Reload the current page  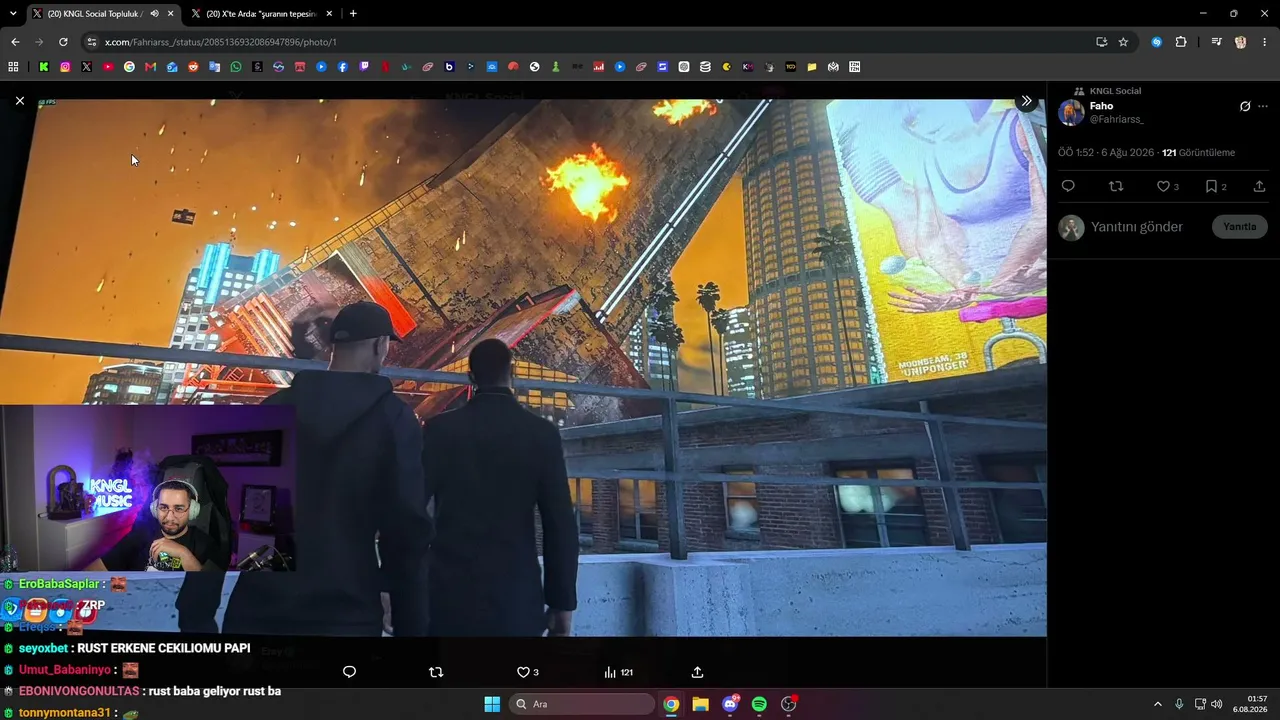point(63,42)
